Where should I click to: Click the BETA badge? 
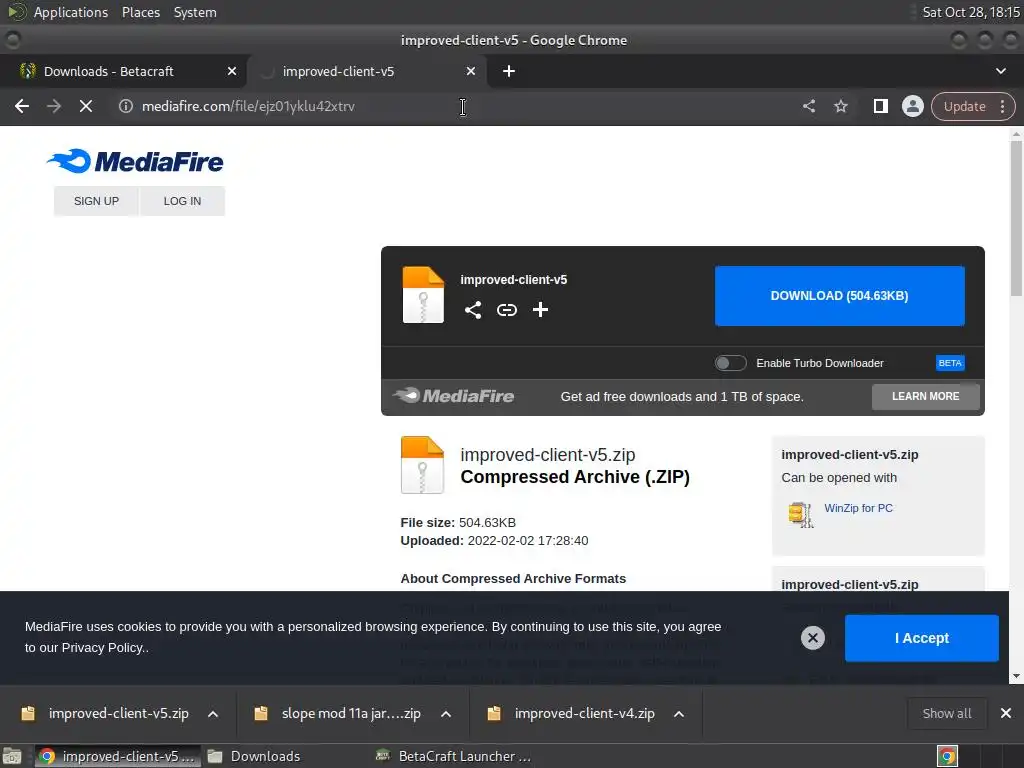point(950,363)
